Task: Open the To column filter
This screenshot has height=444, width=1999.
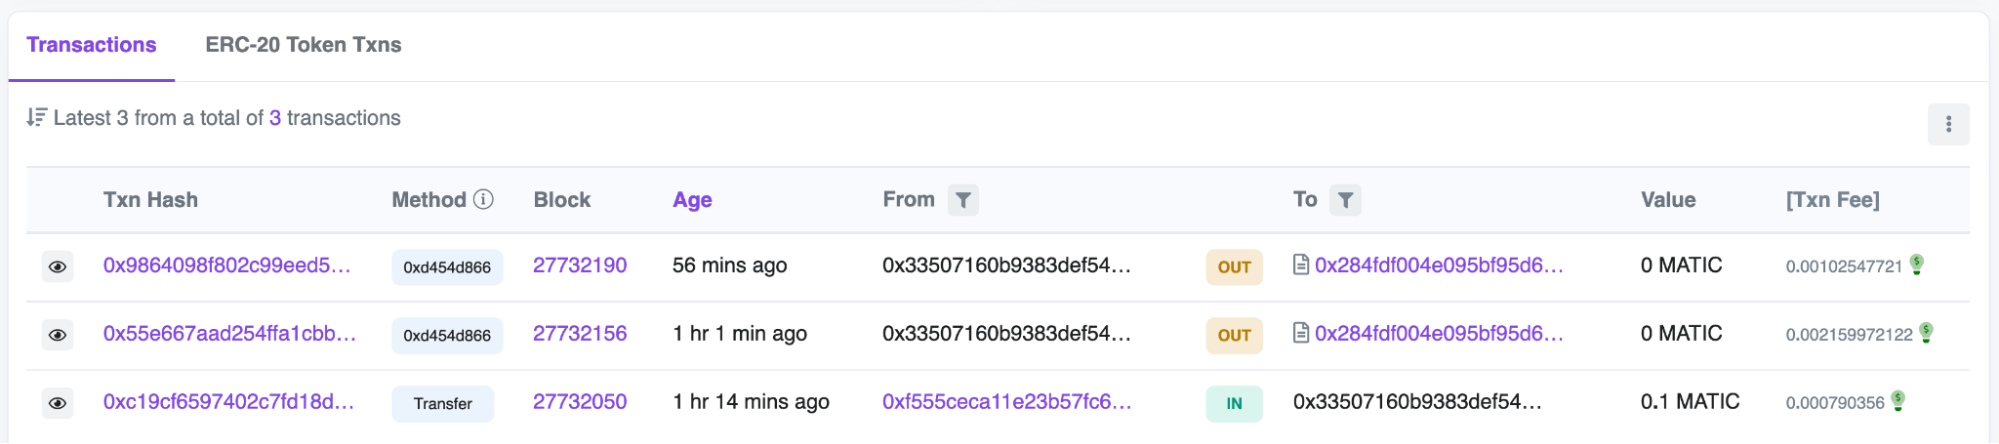Action: [x=1345, y=200]
